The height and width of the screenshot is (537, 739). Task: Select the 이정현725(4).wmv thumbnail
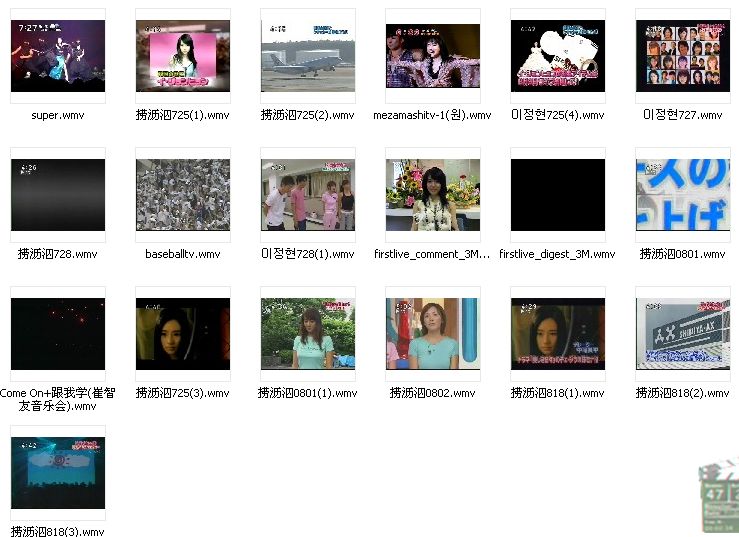[x=558, y=57]
